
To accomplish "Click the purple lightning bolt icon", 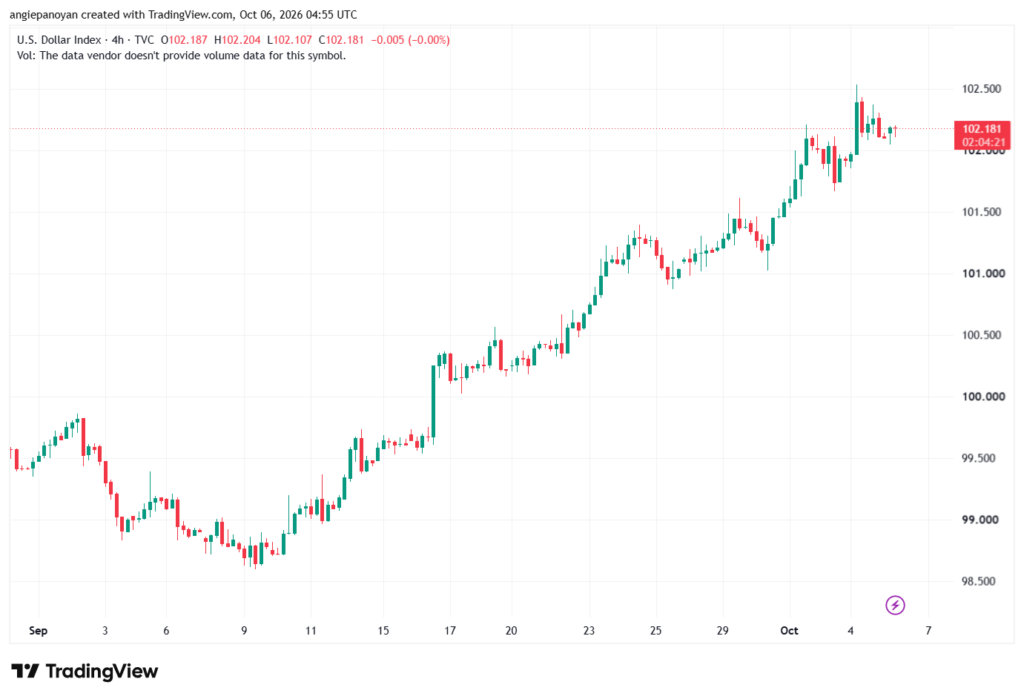I will [895, 605].
